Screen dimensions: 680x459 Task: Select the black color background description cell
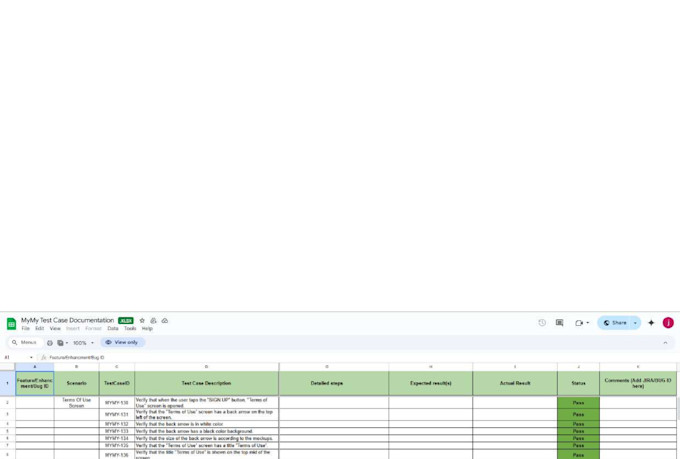[206, 431]
